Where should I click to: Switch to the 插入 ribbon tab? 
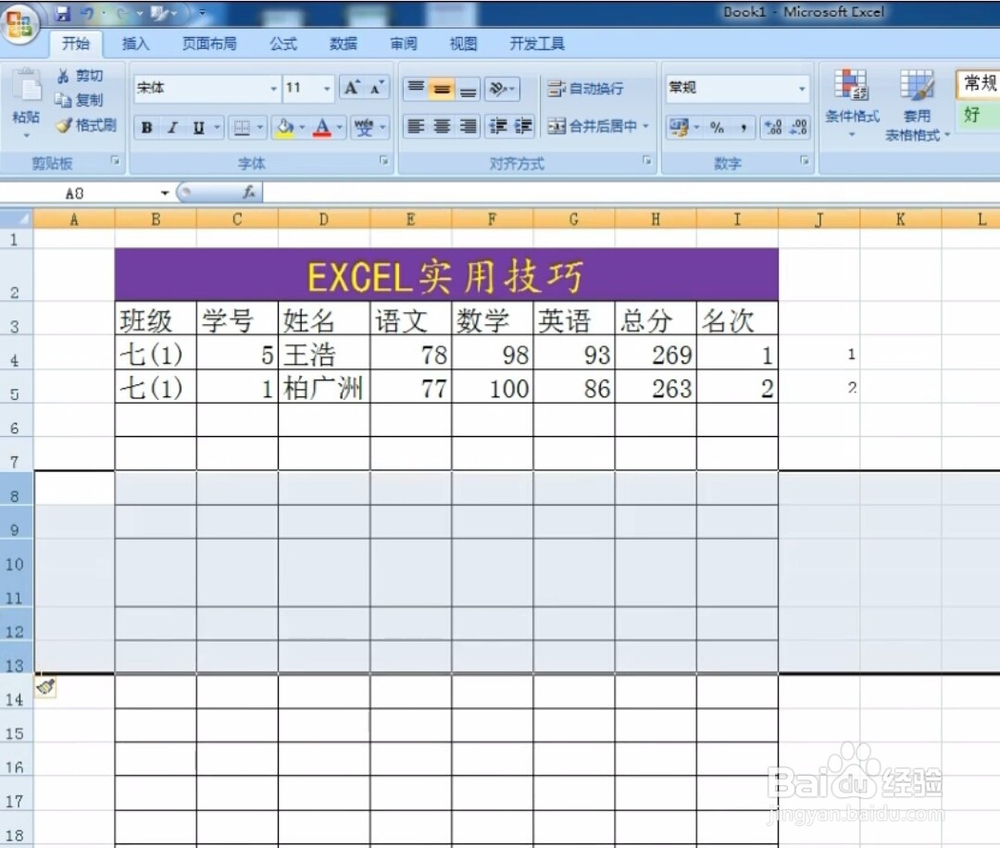pos(135,43)
